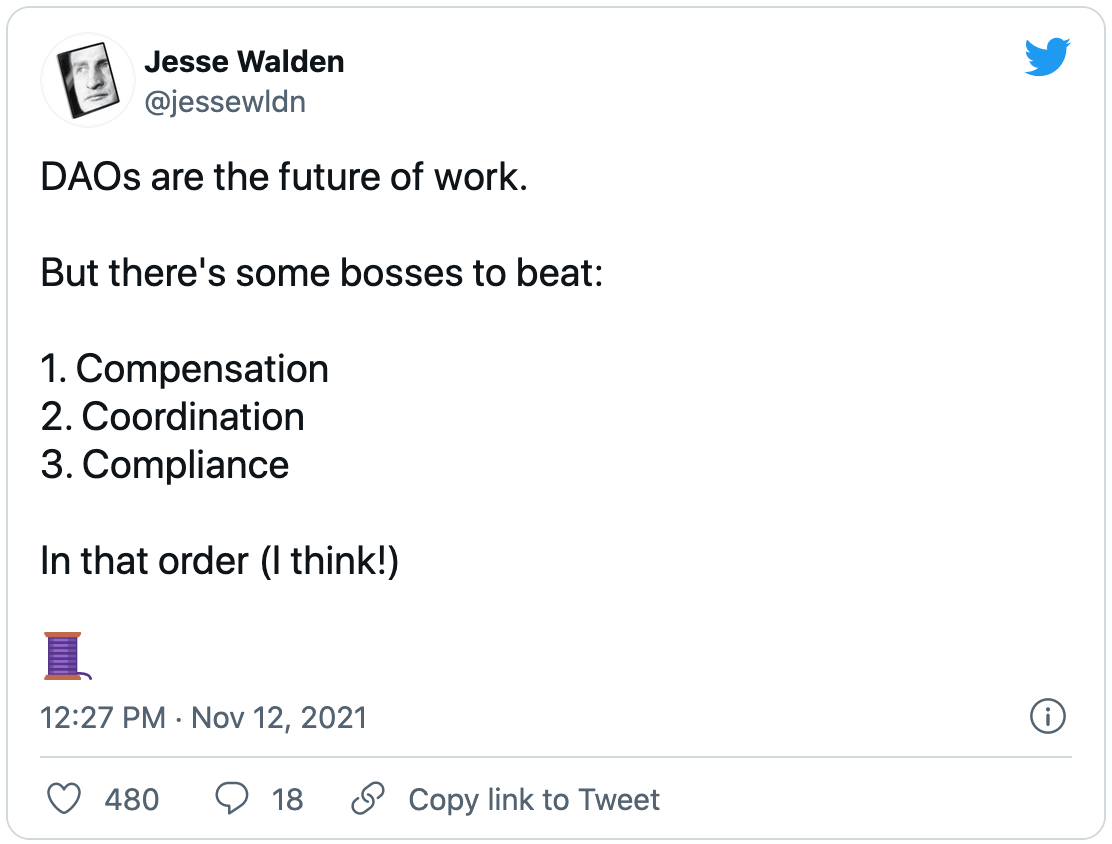1112x844 pixels.
Task: Click the 12:27 PM time text
Action: pyautogui.click(x=103, y=718)
